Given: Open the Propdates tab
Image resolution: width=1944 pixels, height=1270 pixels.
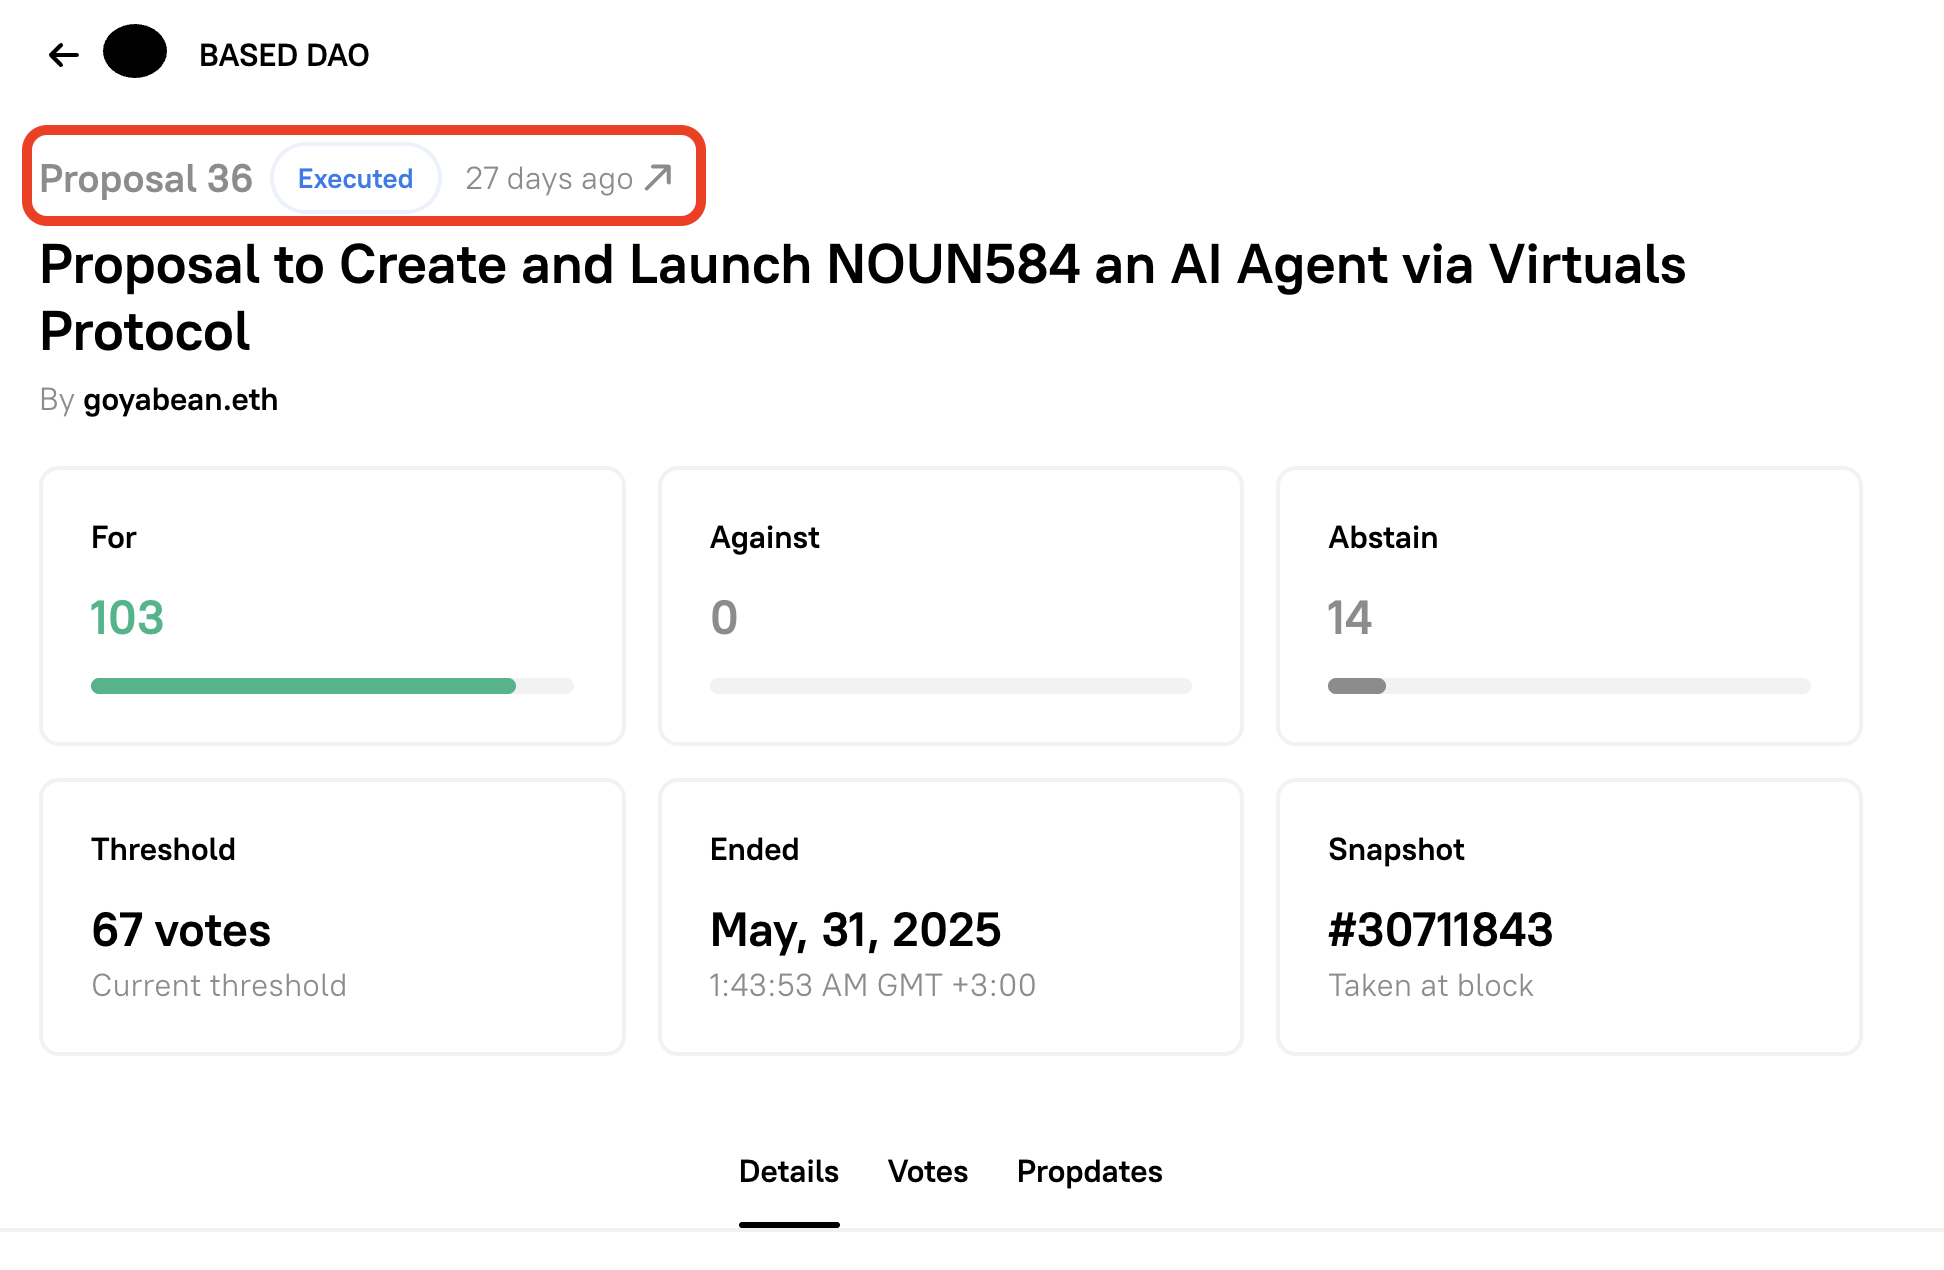Looking at the screenshot, I should [1090, 1171].
